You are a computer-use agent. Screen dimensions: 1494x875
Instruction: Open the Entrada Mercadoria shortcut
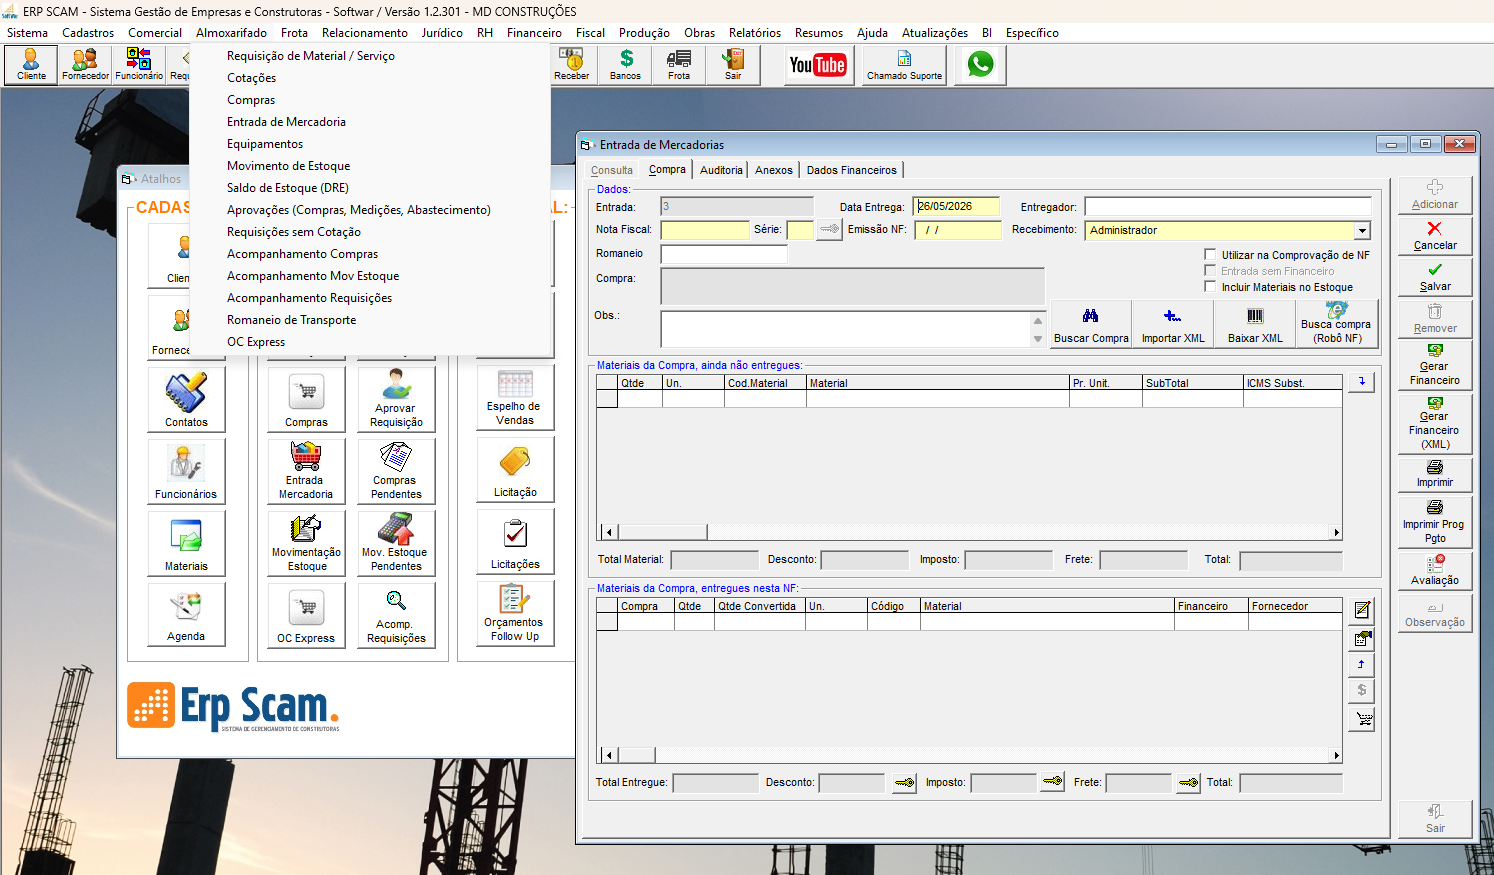tap(306, 470)
